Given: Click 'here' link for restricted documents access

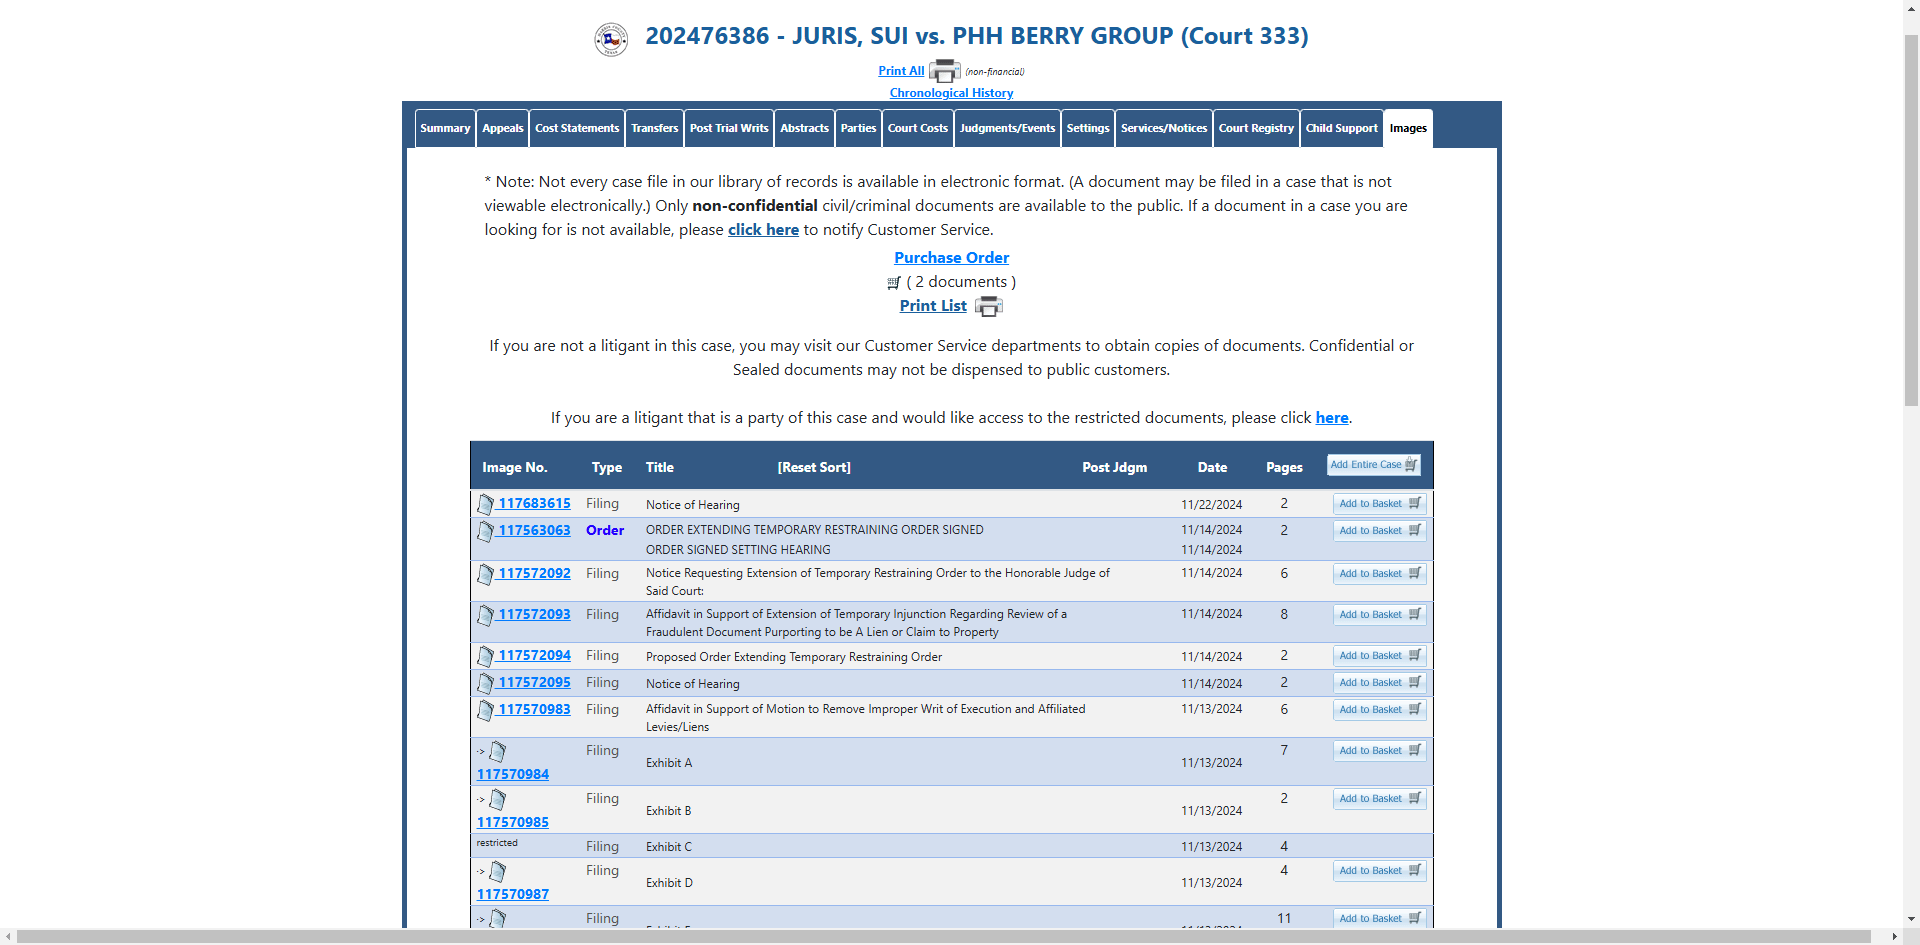Looking at the screenshot, I should (x=1332, y=418).
